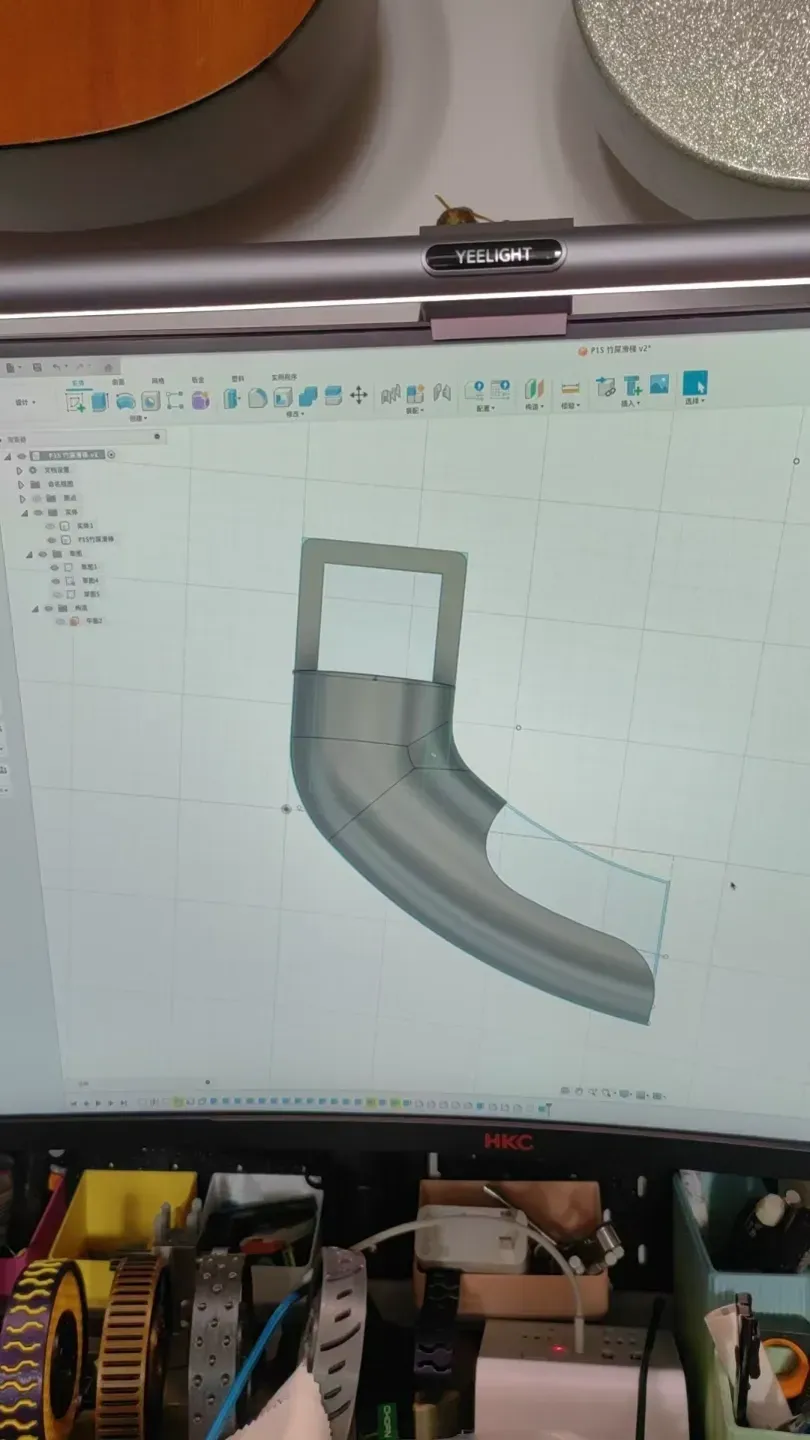Select the Hole tool icon
The image size is (810, 1440).
pyautogui.click(x=151, y=400)
